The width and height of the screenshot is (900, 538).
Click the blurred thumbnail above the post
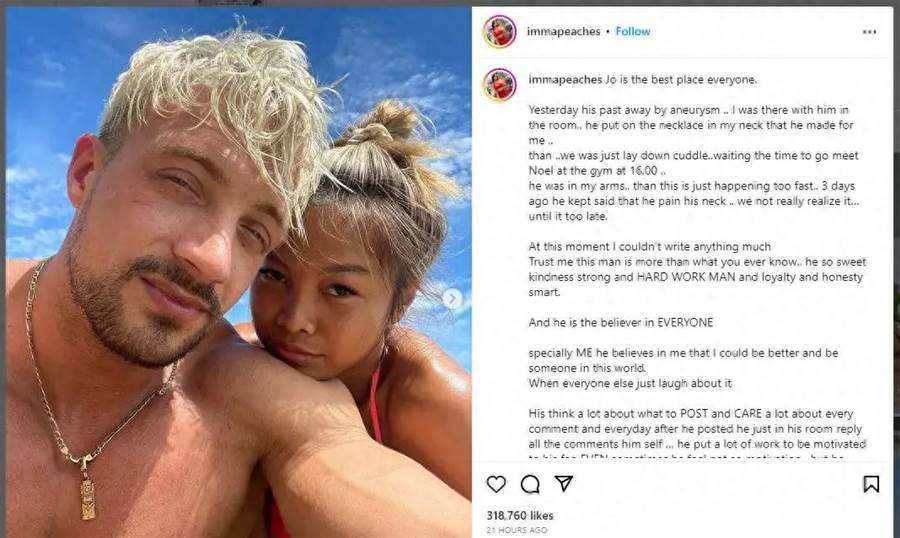(231, 2)
